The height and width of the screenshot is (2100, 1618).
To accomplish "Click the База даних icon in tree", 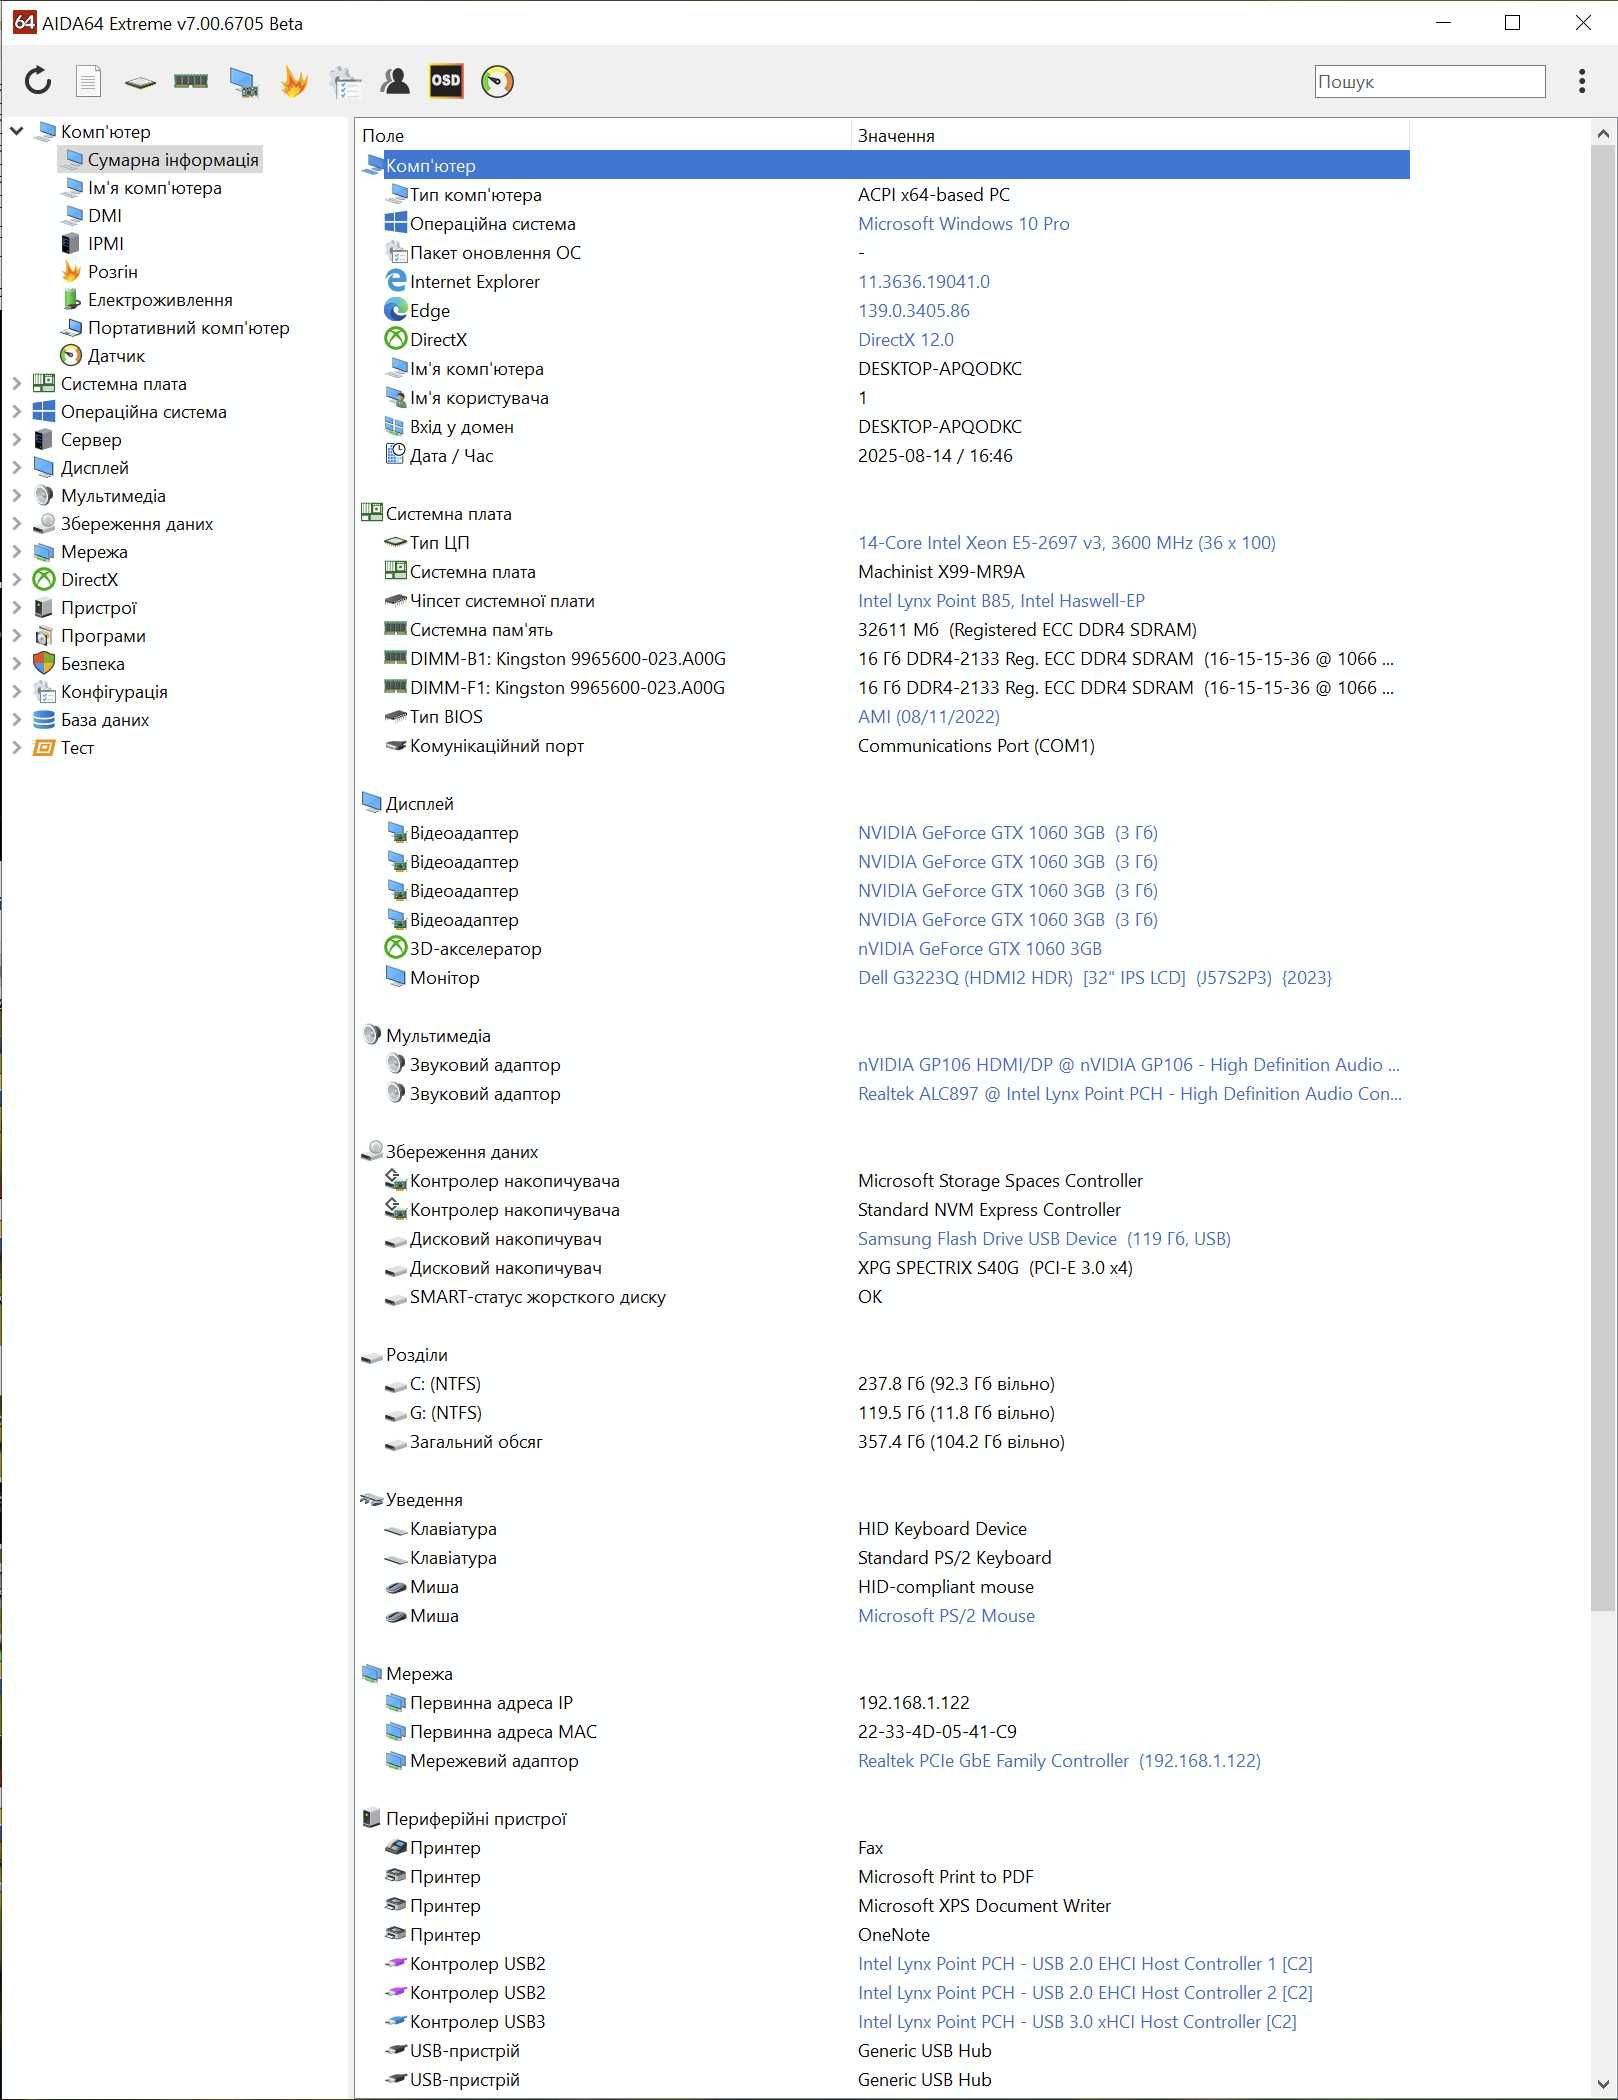I will point(44,720).
